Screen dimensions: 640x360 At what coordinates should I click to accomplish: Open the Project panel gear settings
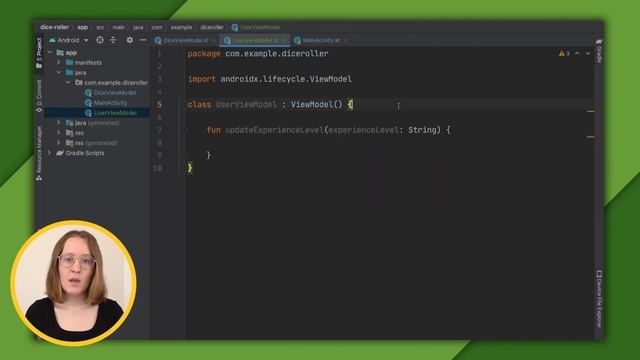tap(129, 40)
